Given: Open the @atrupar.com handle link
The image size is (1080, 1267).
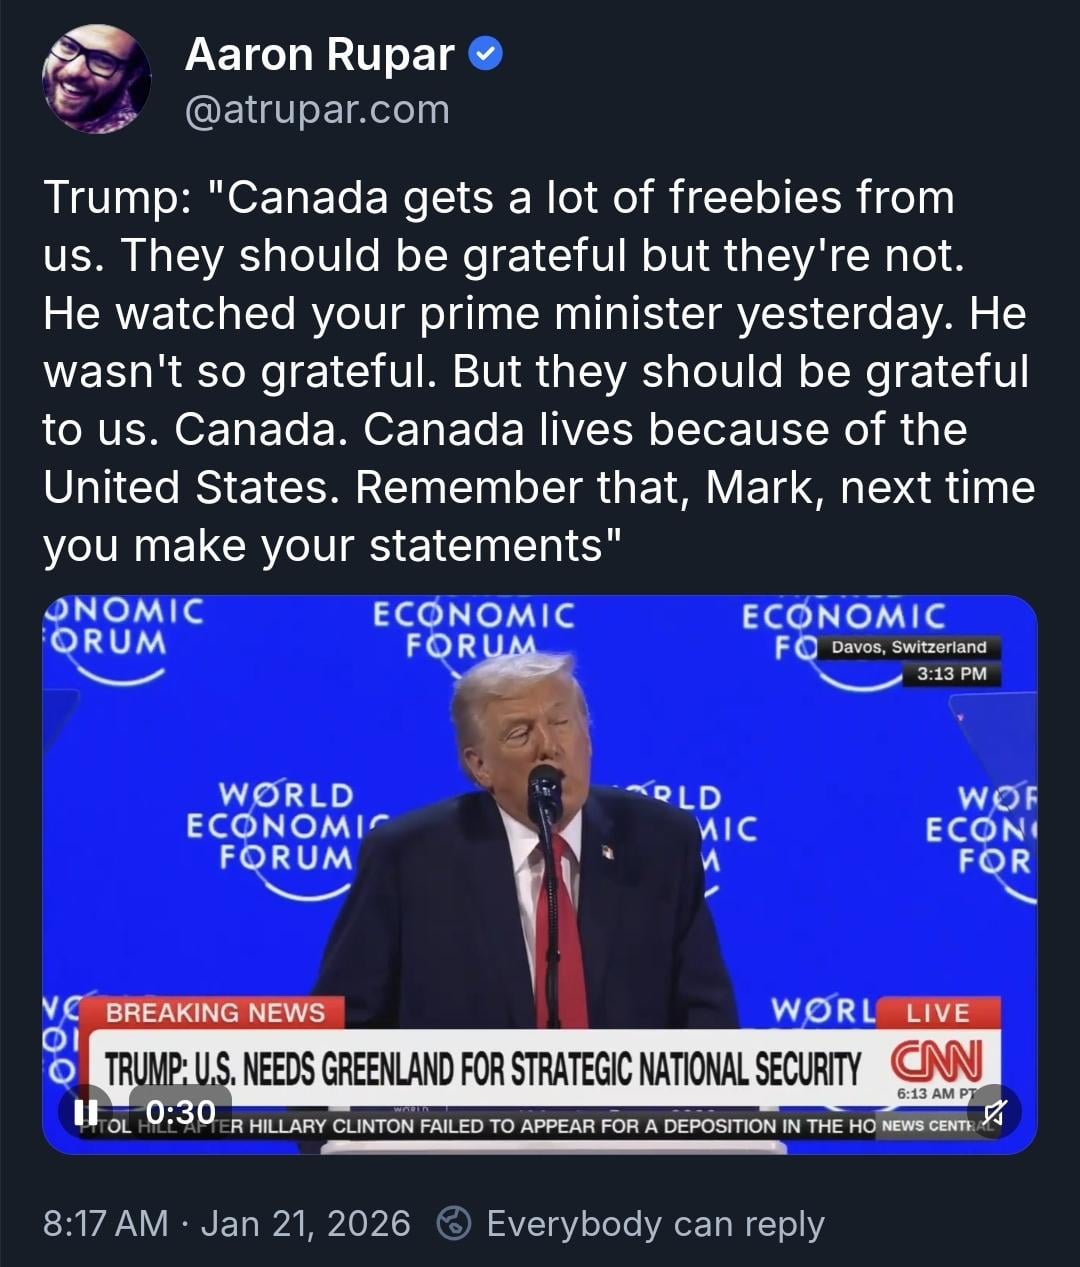Looking at the screenshot, I should pyautogui.click(x=317, y=110).
